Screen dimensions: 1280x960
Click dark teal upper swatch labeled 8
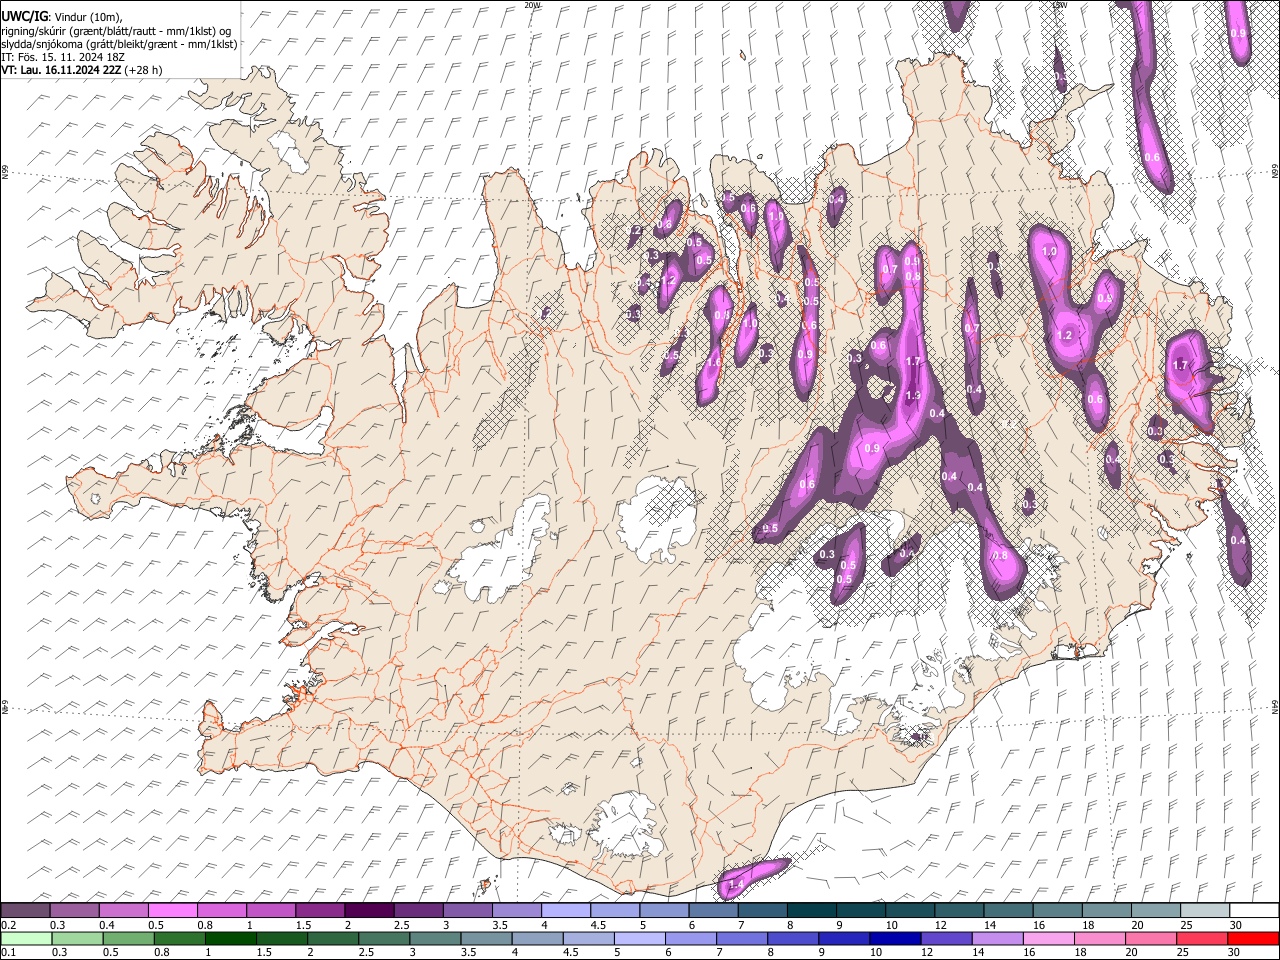pyautogui.click(x=811, y=910)
